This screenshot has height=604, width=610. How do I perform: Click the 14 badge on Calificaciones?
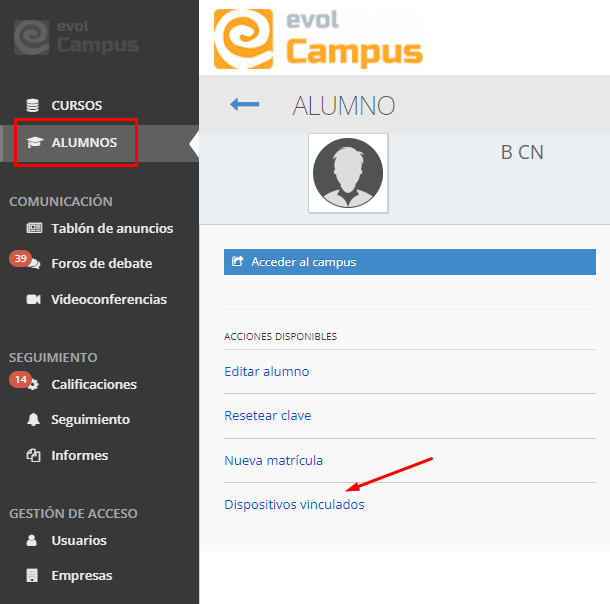click(20, 379)
